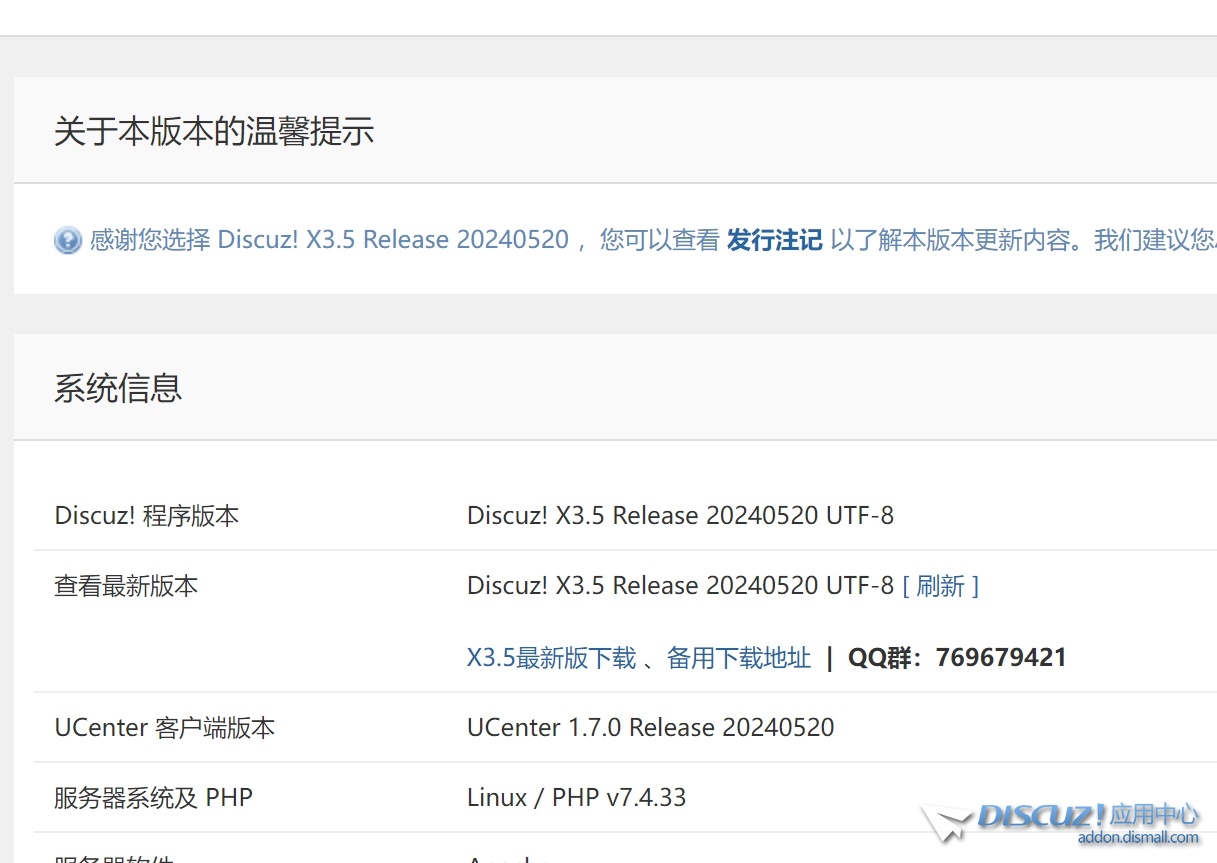This screenshot has width=1217, height=863.
Task: Open the X3.5最新版下载 download link
Action: click(551, 658)
